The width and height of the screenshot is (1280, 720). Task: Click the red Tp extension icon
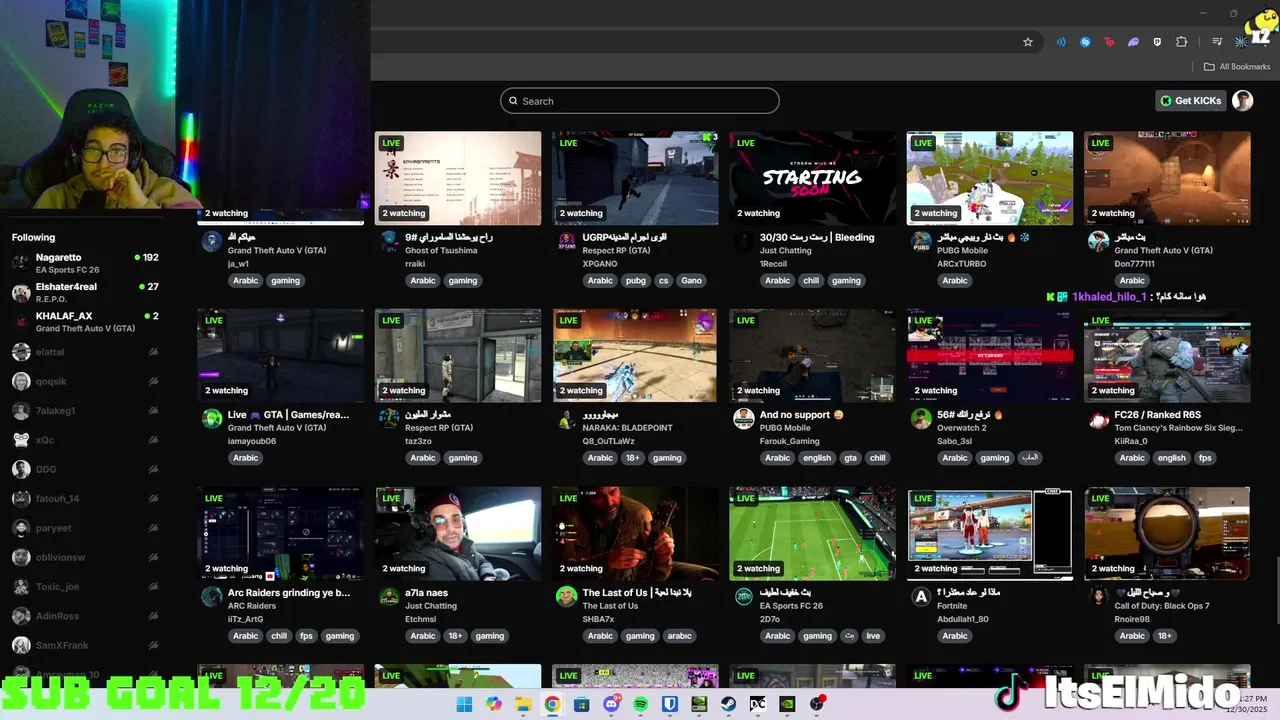pyautogui.click(x=1109, y=42)
